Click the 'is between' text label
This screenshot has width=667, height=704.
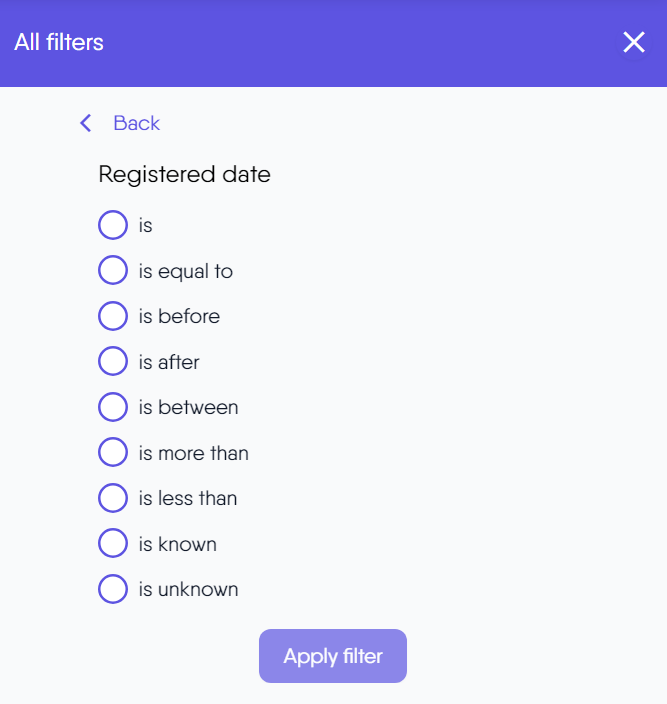point(188,407)
